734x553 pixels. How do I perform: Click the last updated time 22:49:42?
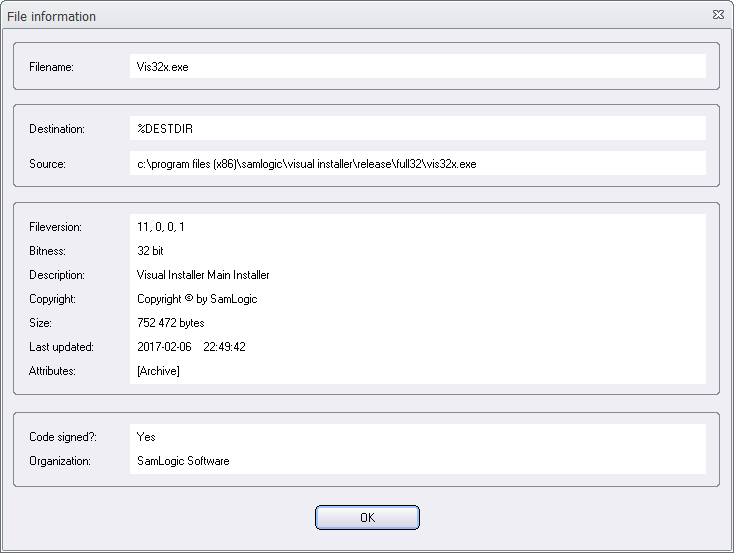coord(224,347)
